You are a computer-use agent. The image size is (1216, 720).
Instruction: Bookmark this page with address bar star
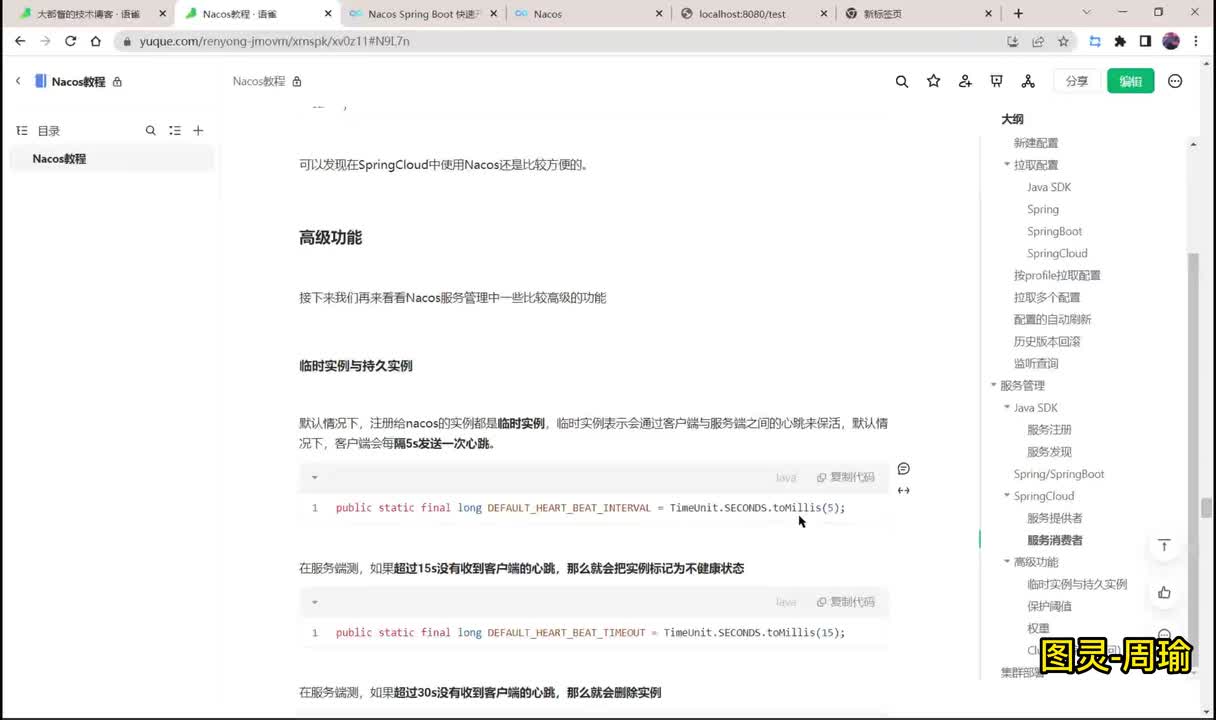pos(1063,41)
